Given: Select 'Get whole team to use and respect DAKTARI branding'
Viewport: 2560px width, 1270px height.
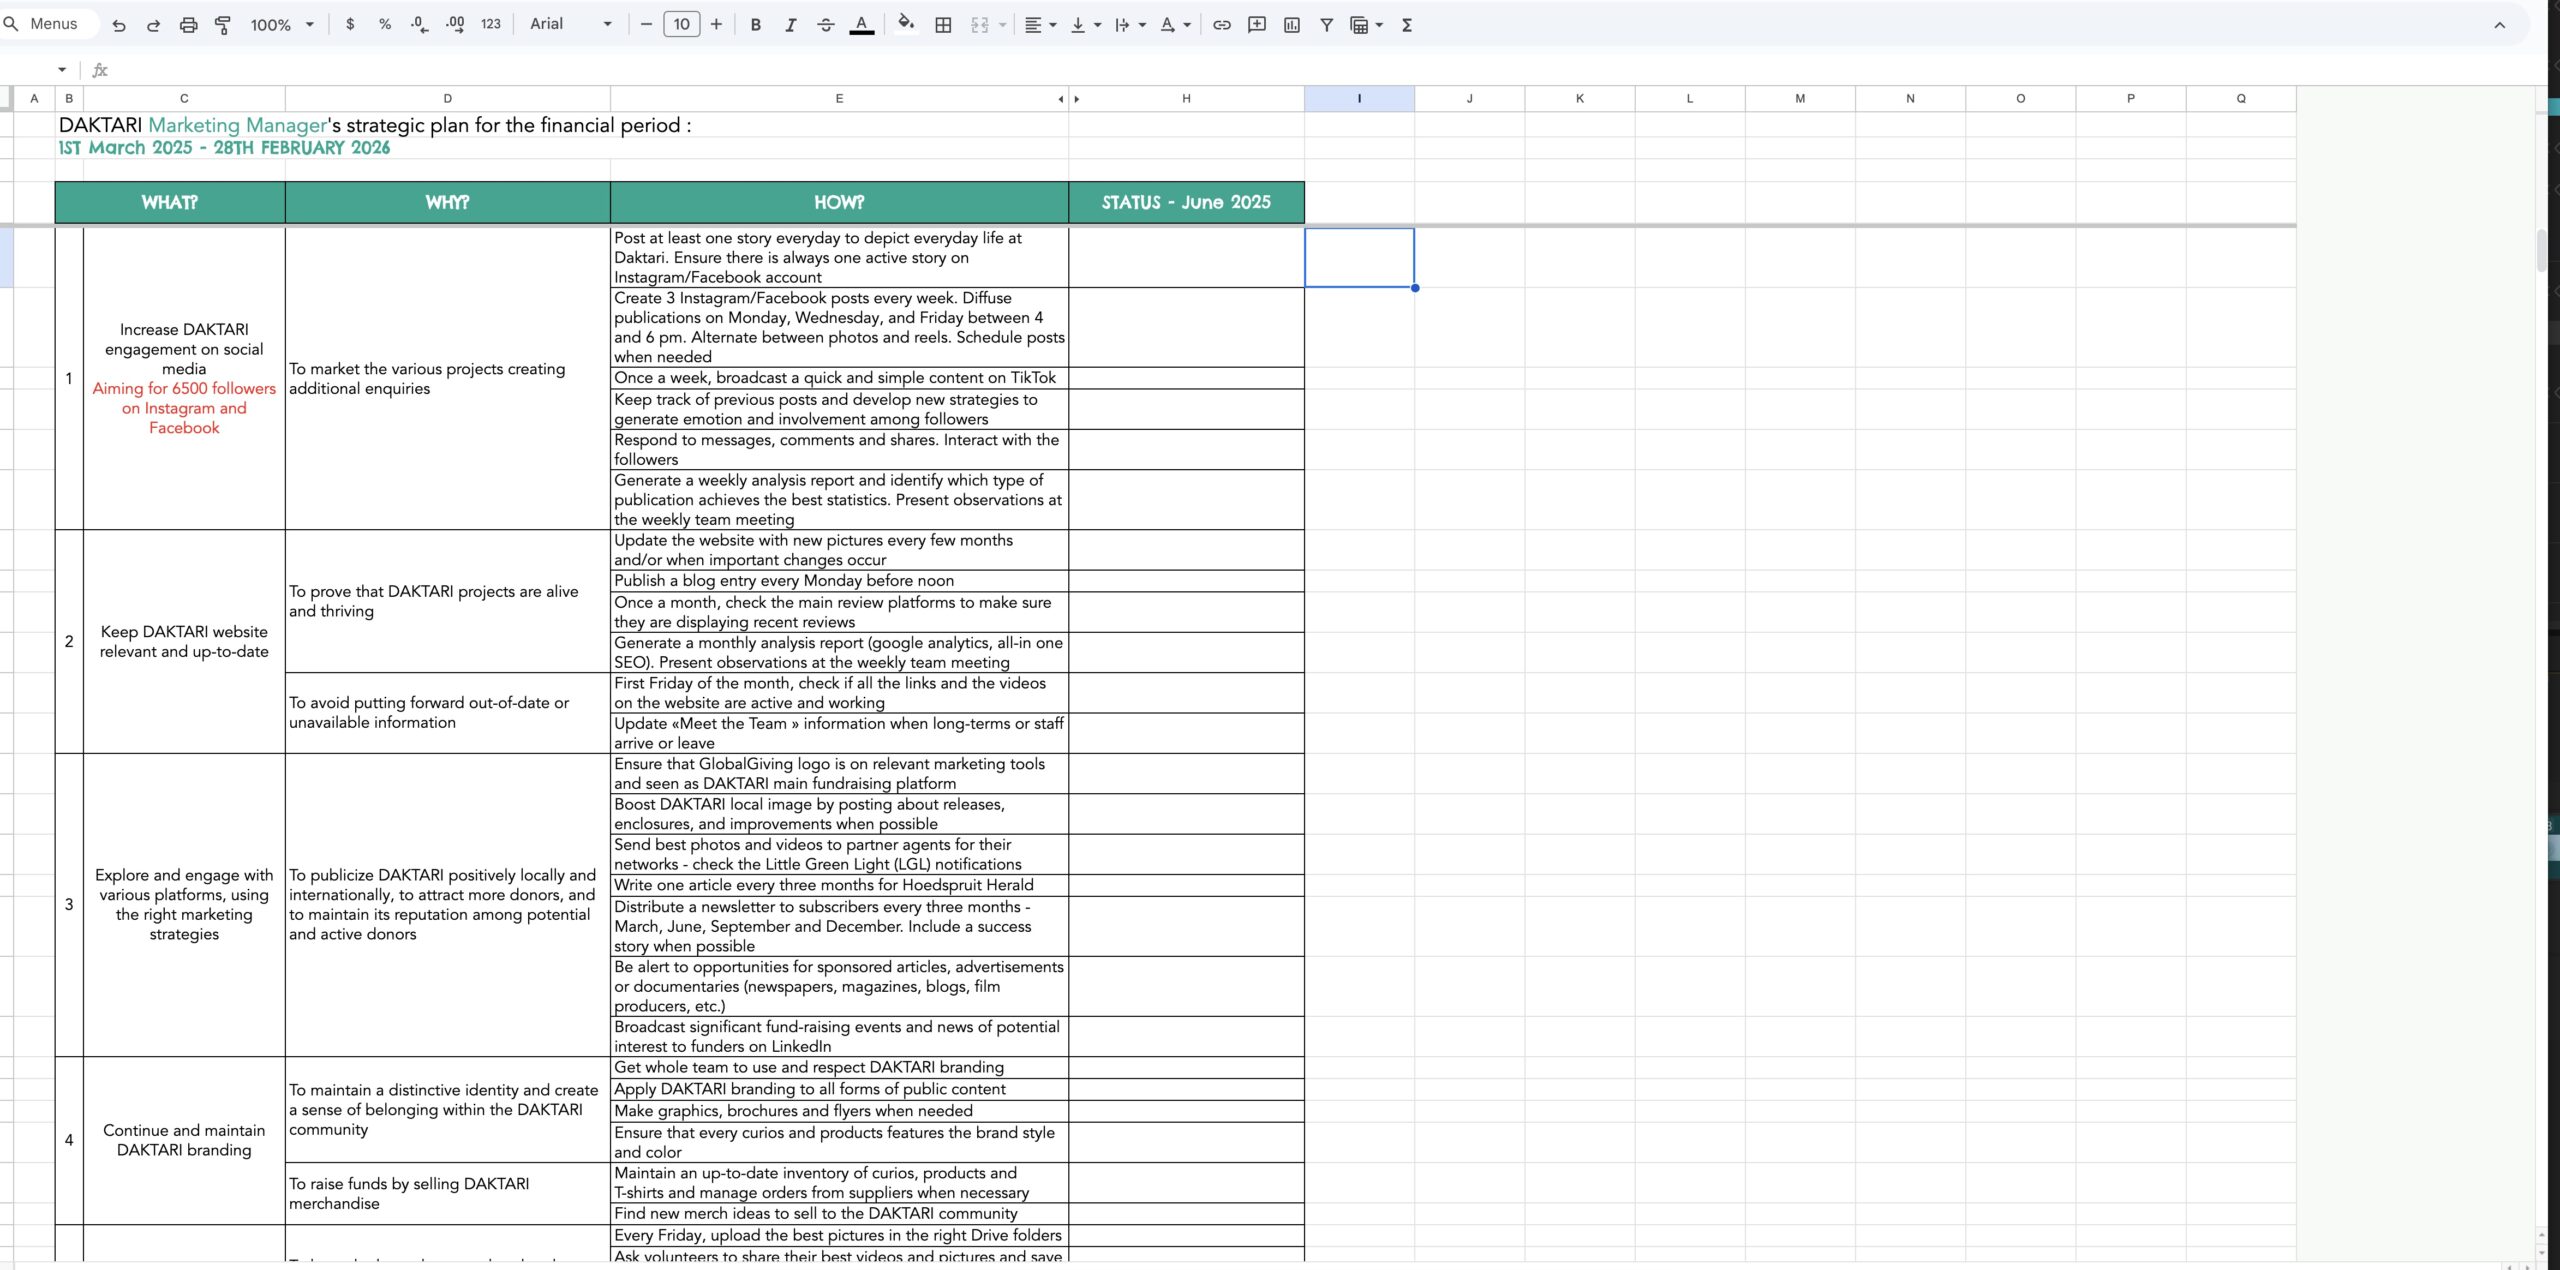Looking at the screenshot, I should coord(839,1068).
